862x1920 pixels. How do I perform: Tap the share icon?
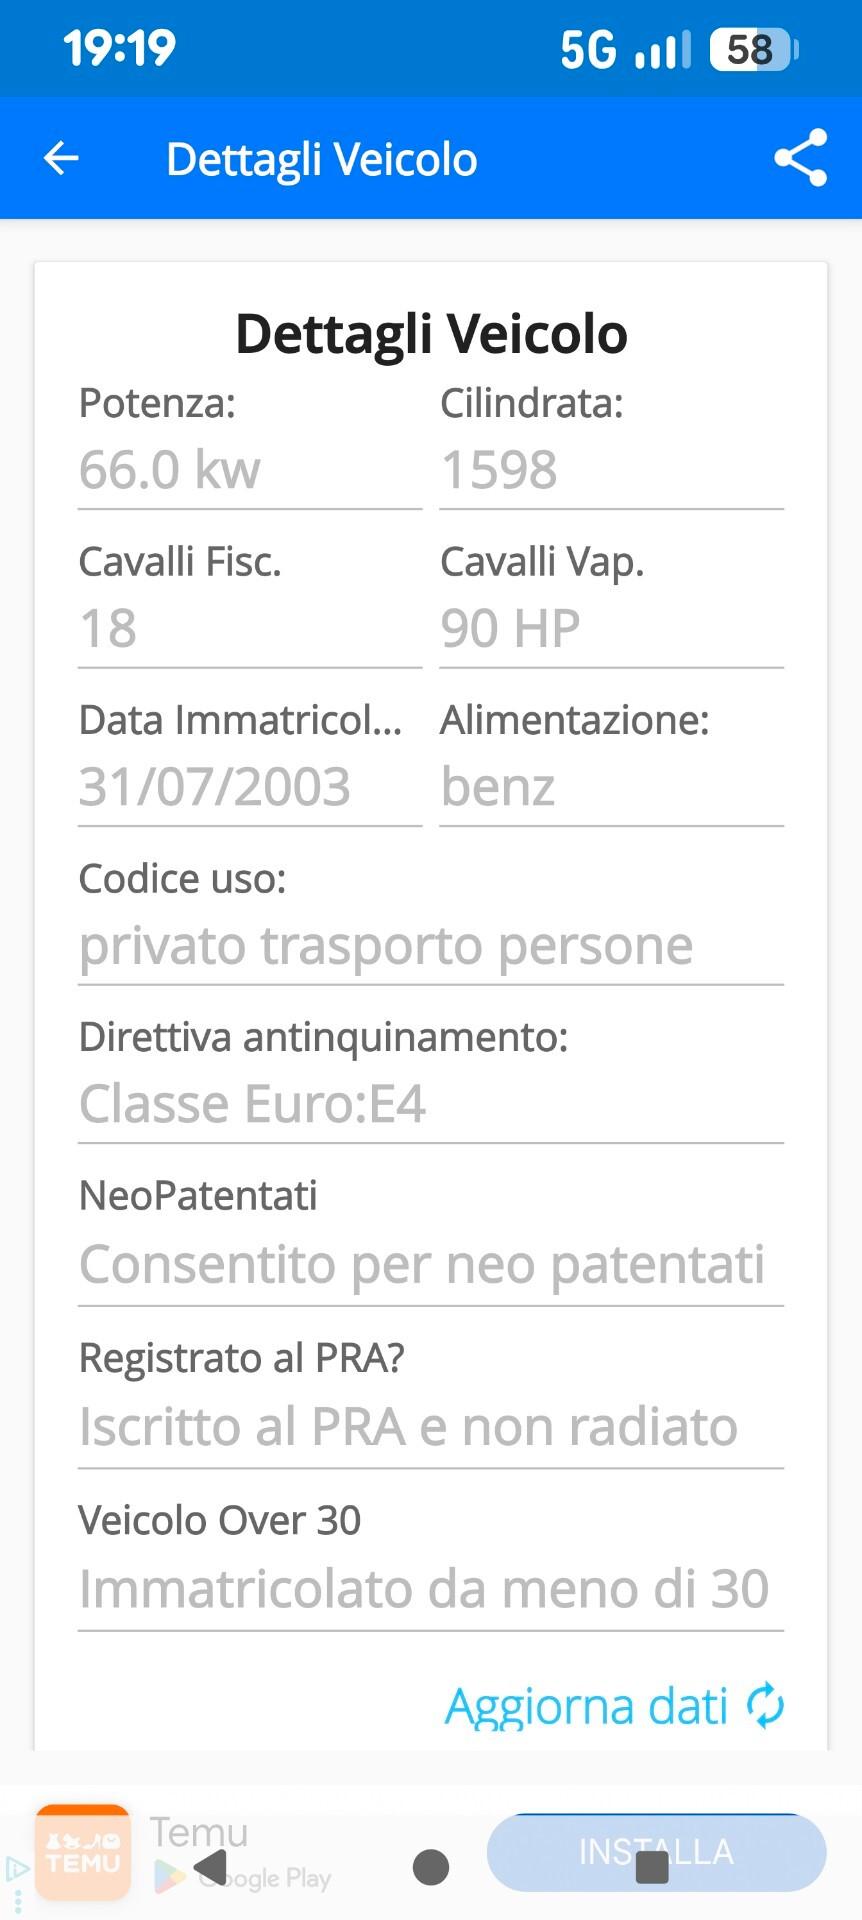800,158
